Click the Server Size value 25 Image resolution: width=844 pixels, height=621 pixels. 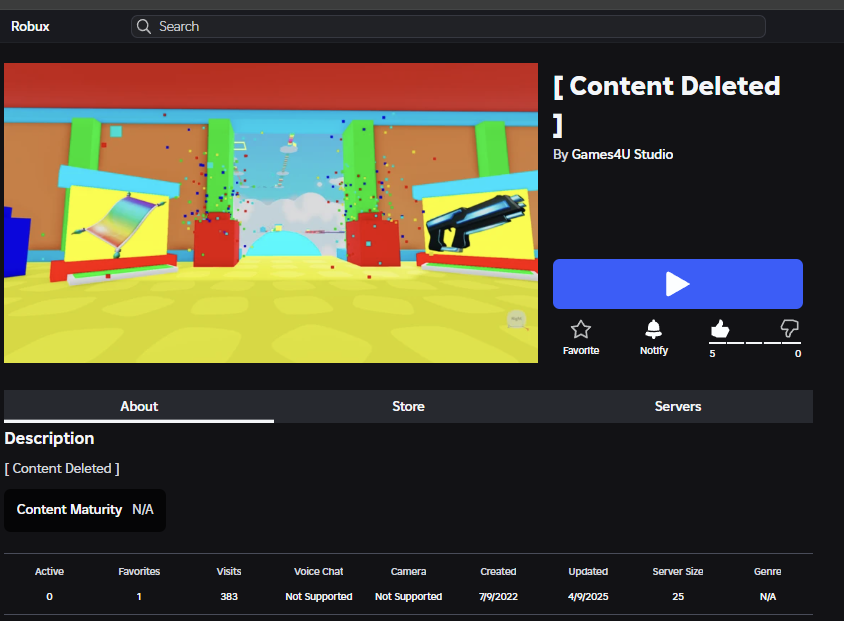pos(678,596)
